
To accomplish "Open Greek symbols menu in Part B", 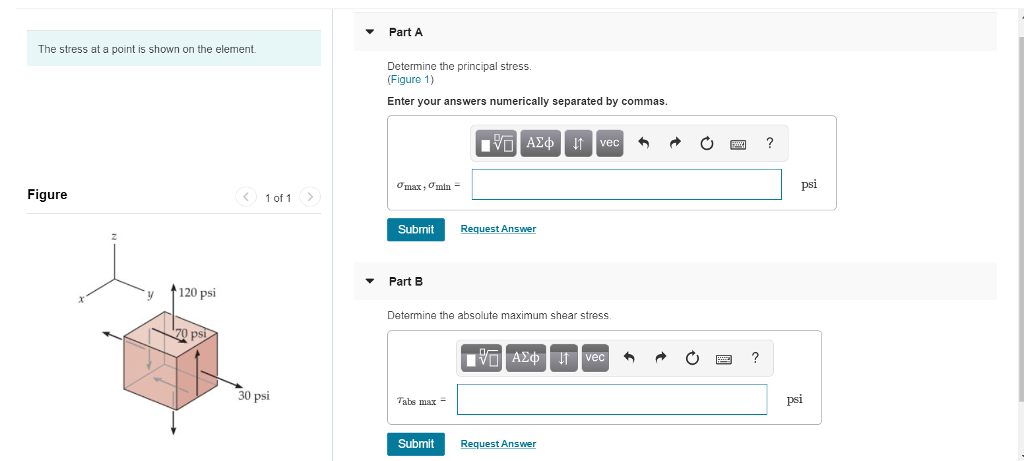I will [x=526, y=358].
